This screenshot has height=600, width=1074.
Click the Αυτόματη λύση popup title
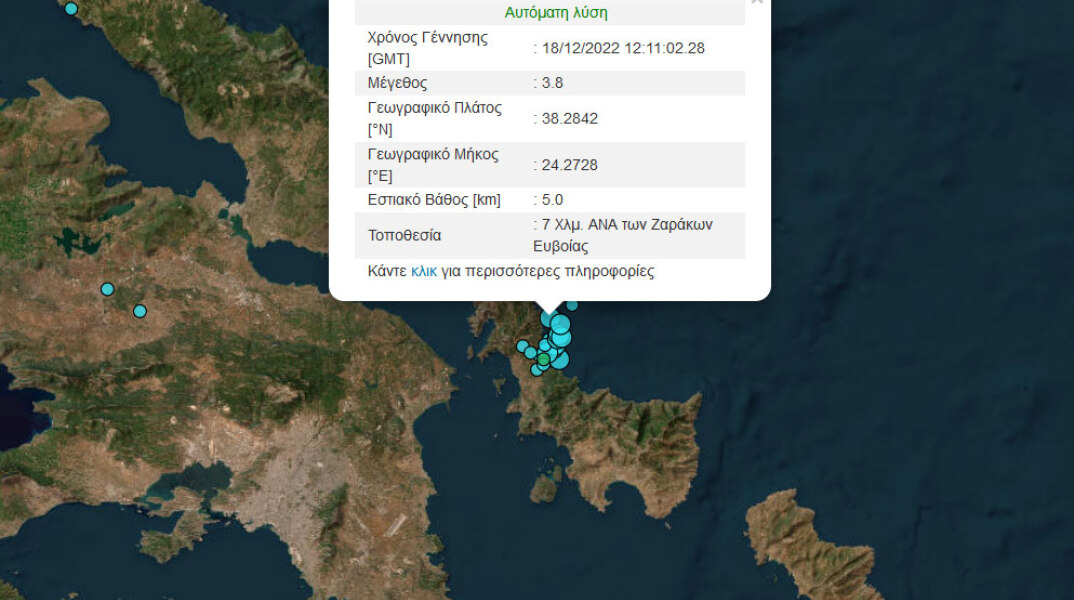tap(557, 12)
